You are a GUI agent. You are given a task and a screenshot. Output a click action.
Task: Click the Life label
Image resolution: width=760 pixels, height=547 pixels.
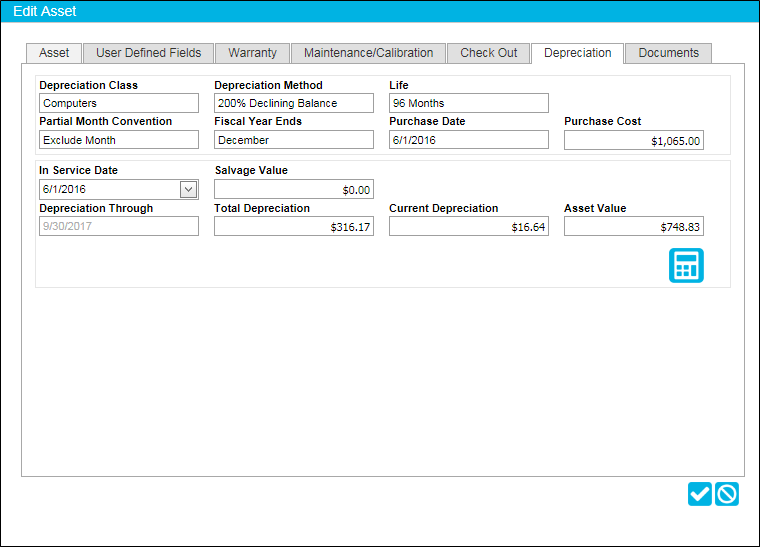(x=398, y=85)
